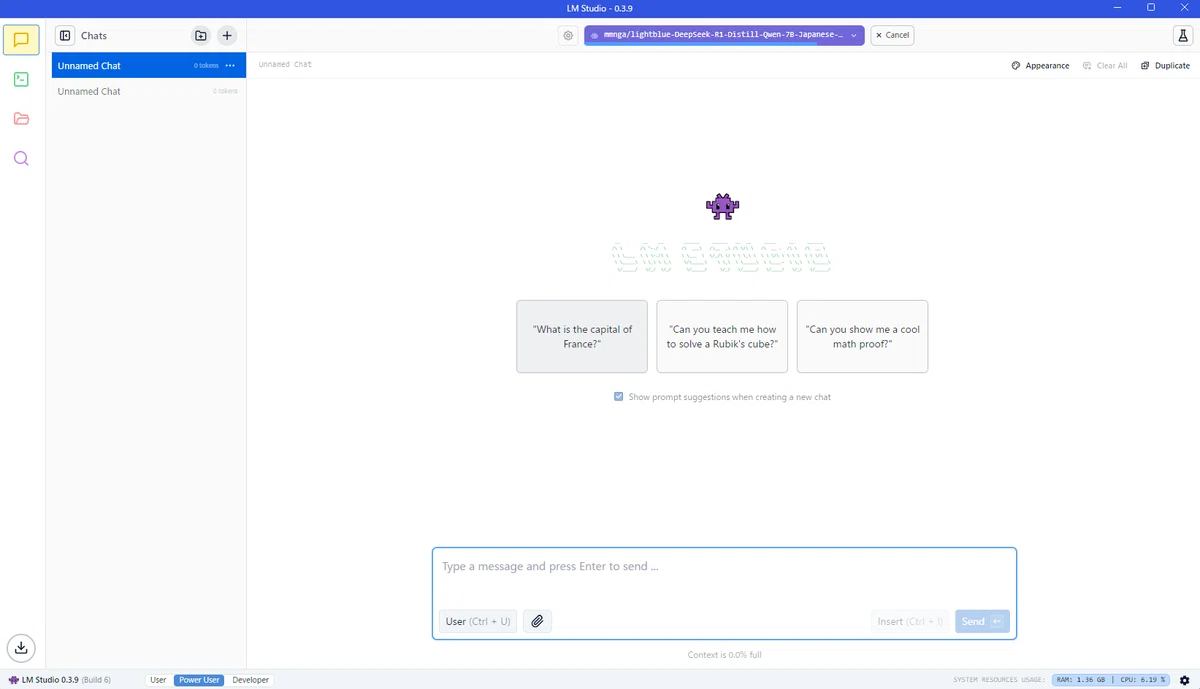Click the purple LM Studio mascot
The width and height of the screenshot is (1200, 689).
722,206
